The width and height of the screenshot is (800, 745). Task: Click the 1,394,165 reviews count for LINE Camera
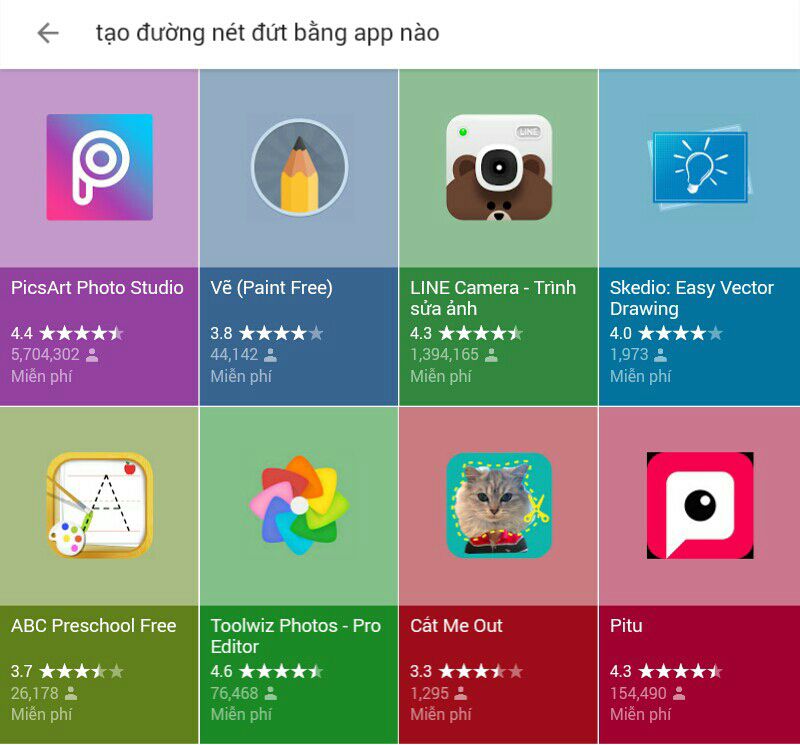pyautogui.click(x=444, y=354)
